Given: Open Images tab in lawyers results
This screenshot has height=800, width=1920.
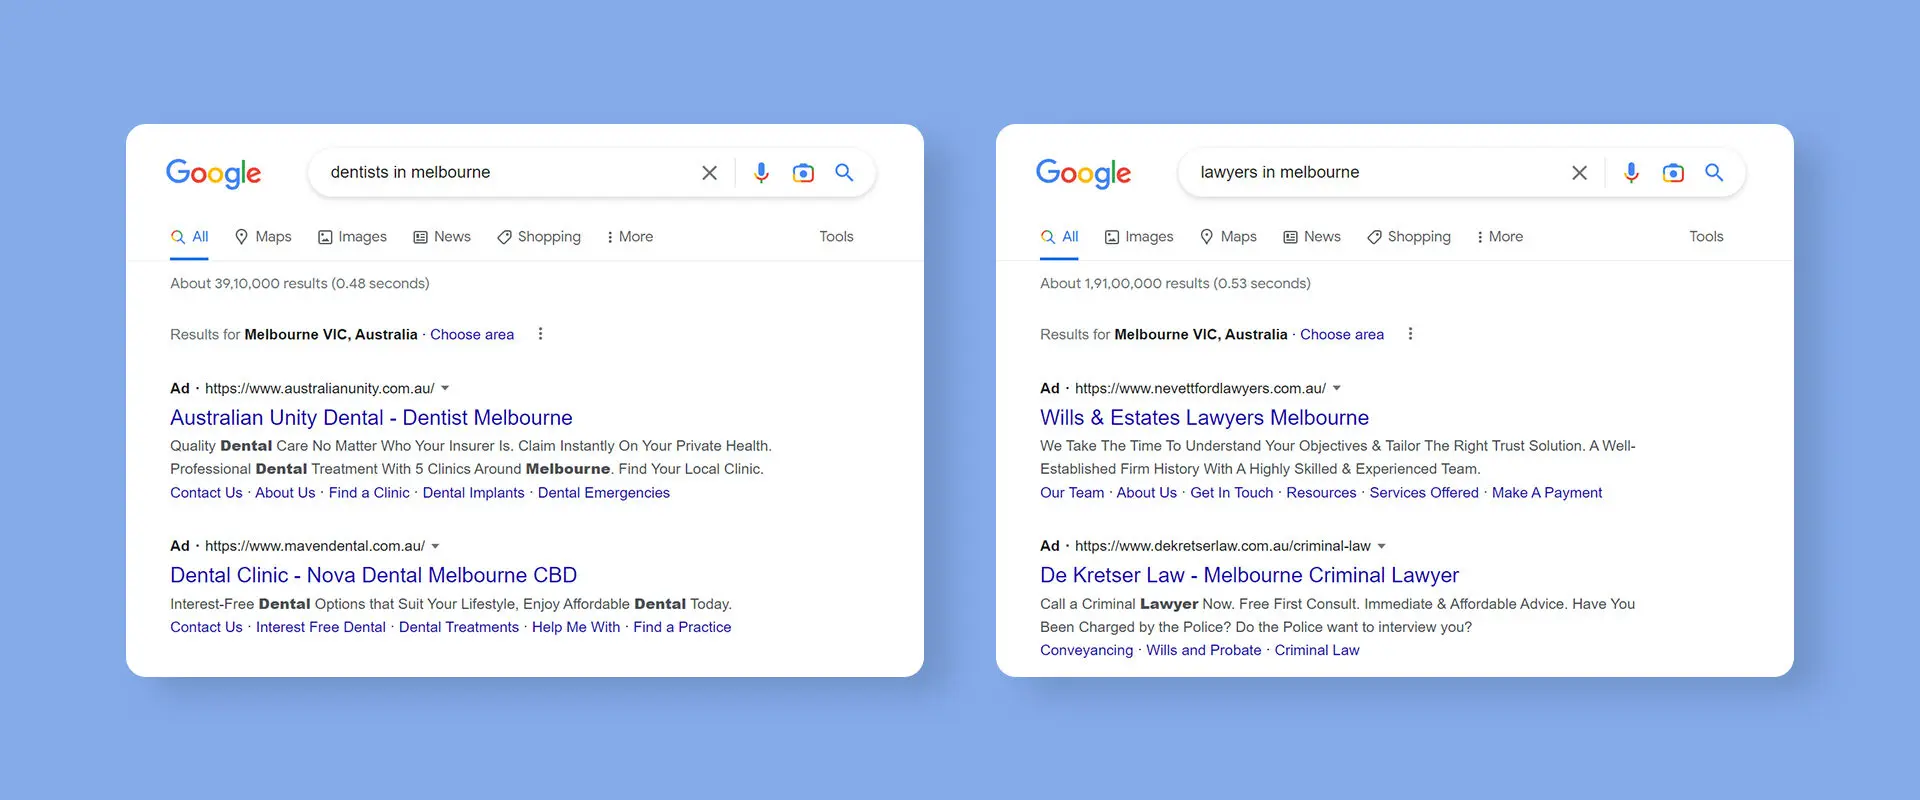Looking at the screenshot, I should (x=1139, y=237).
